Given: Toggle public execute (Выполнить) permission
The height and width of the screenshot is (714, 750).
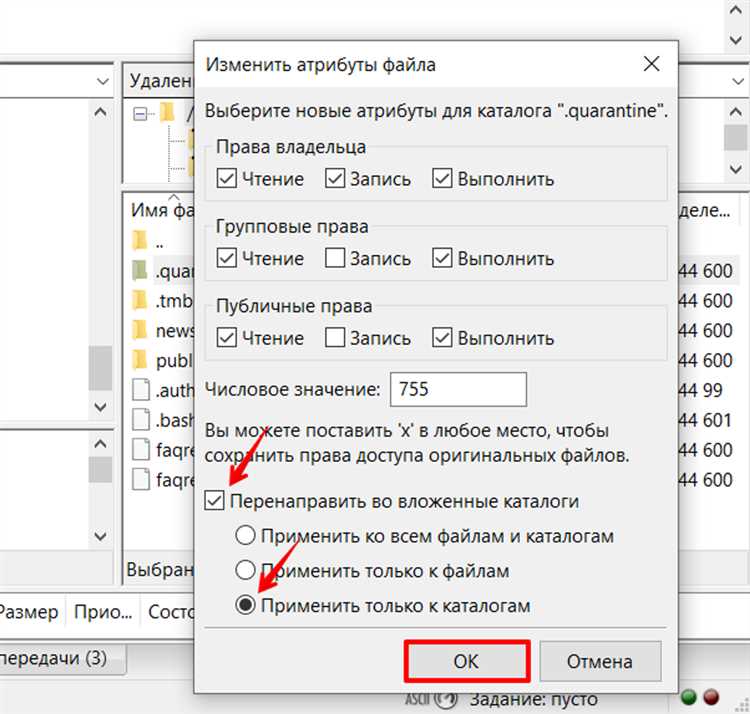Looking at the screenshot, I should point(442,338).
